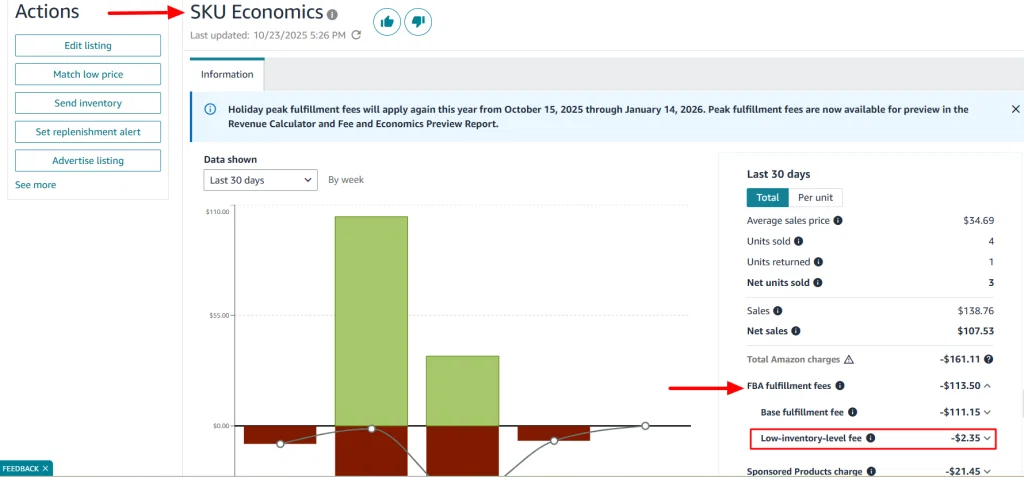This screenshot has width=1024, height=477.
Task: Click help question icon after -$161.11
Action: point(989,359)
